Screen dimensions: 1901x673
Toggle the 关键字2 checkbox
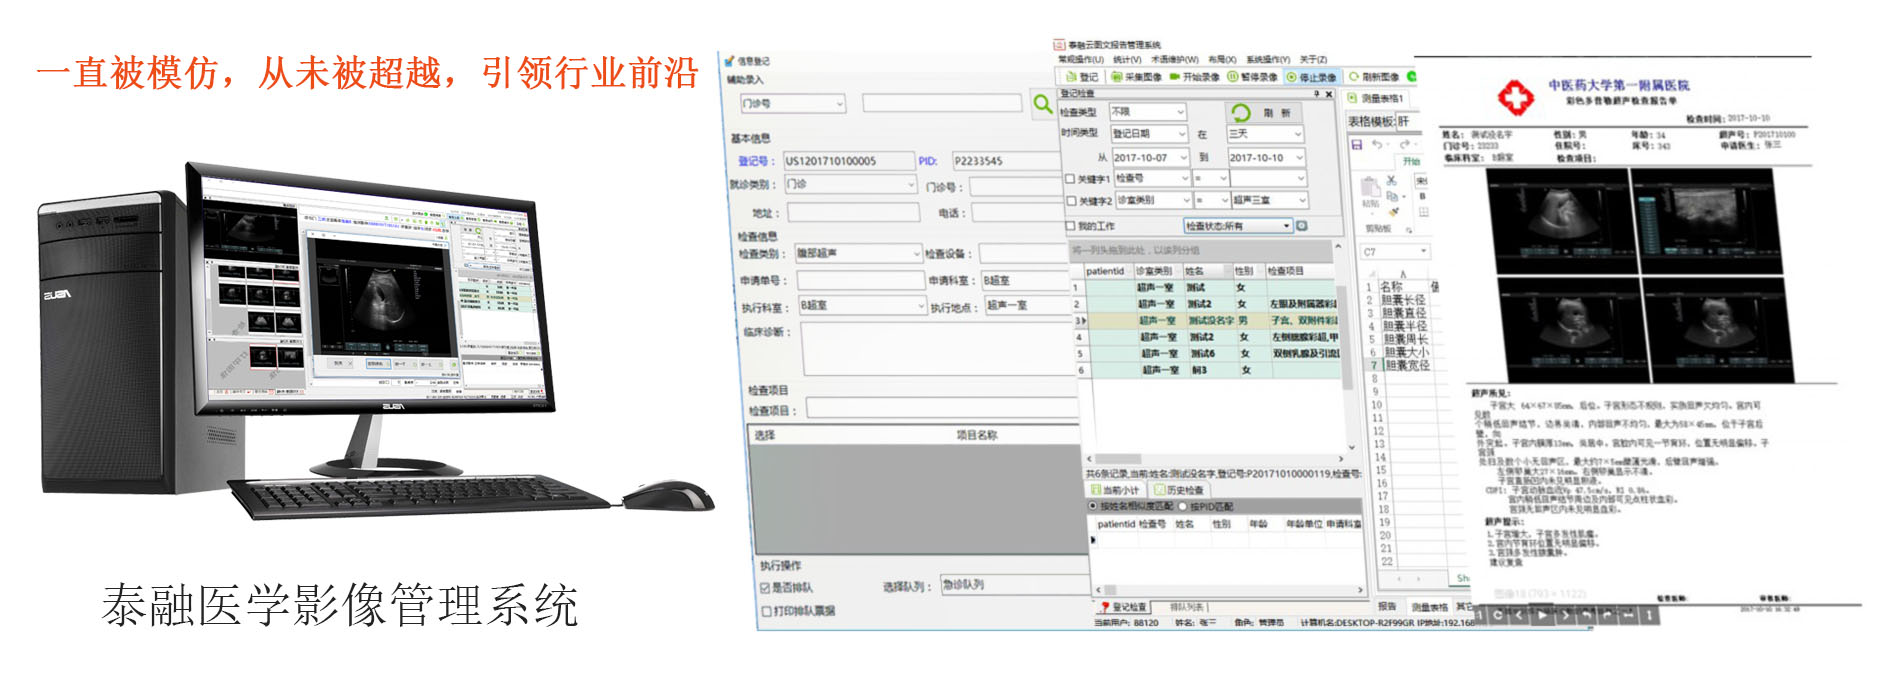1071,201
